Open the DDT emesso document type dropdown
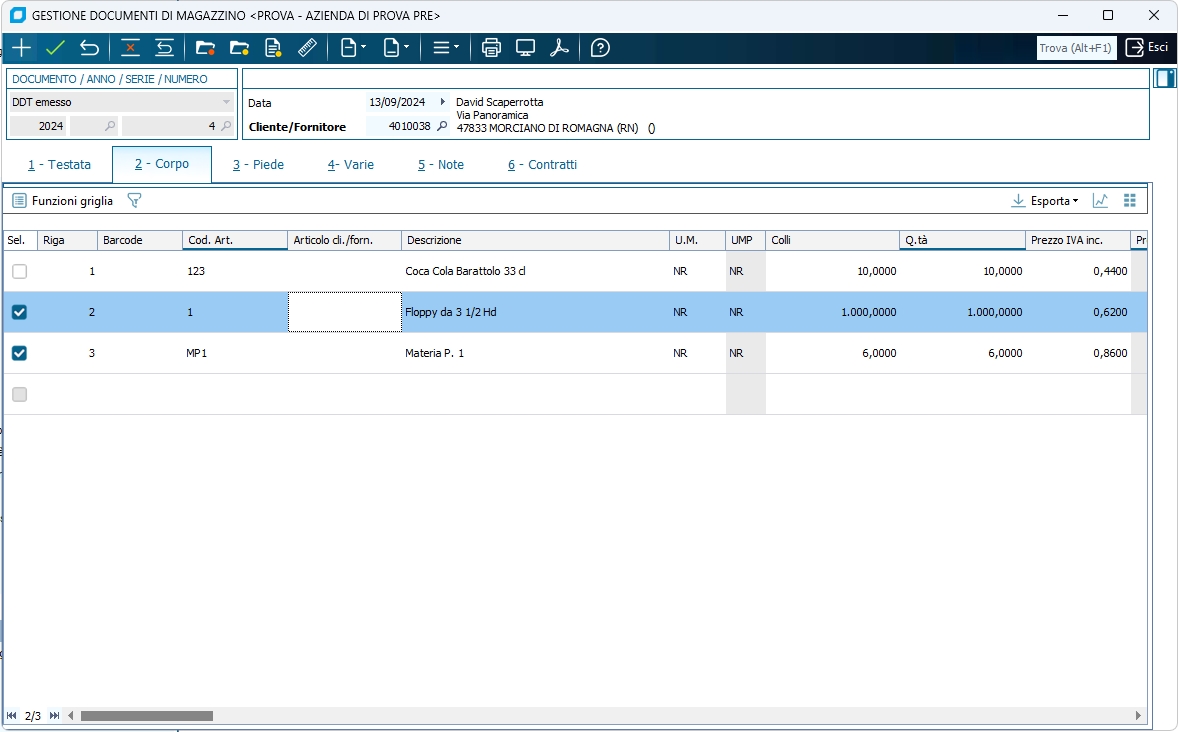 pos(226,102)
